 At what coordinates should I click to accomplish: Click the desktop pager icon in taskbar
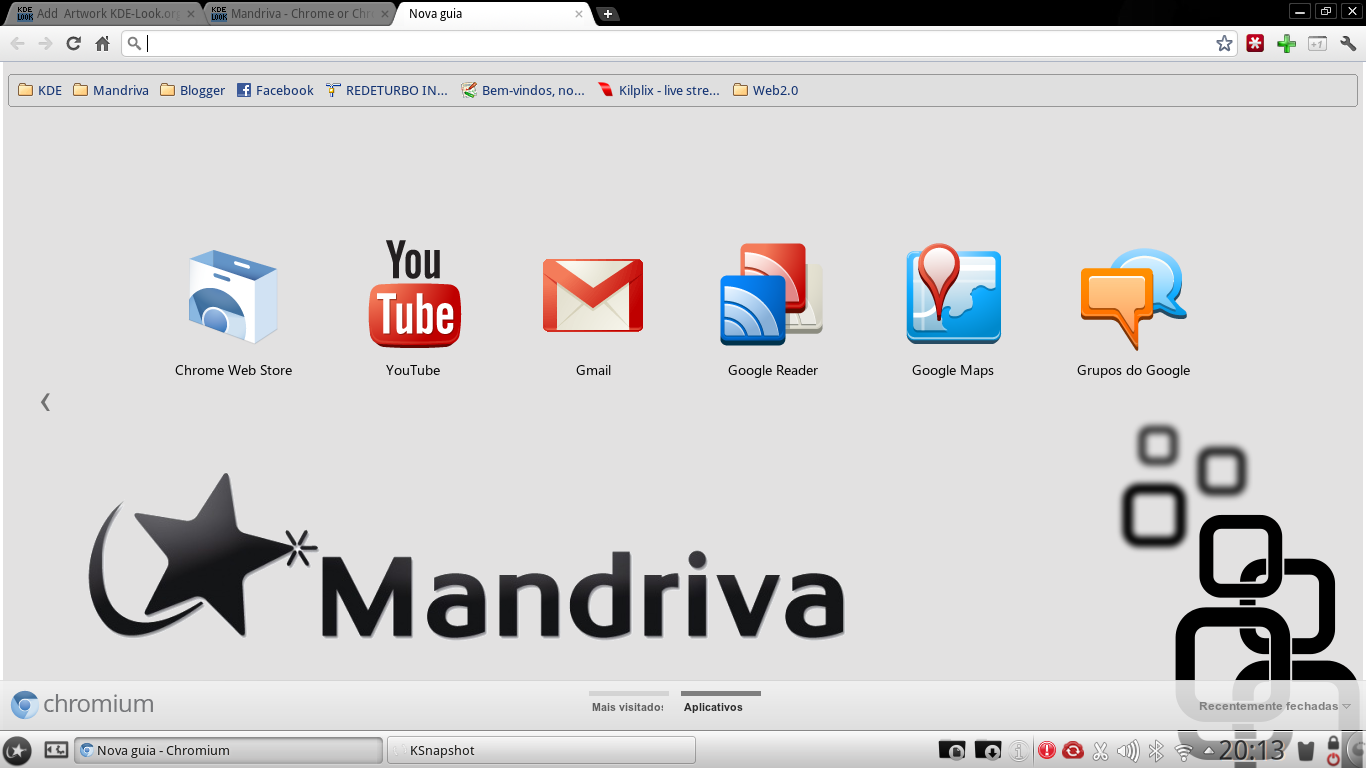pos(56,749)
